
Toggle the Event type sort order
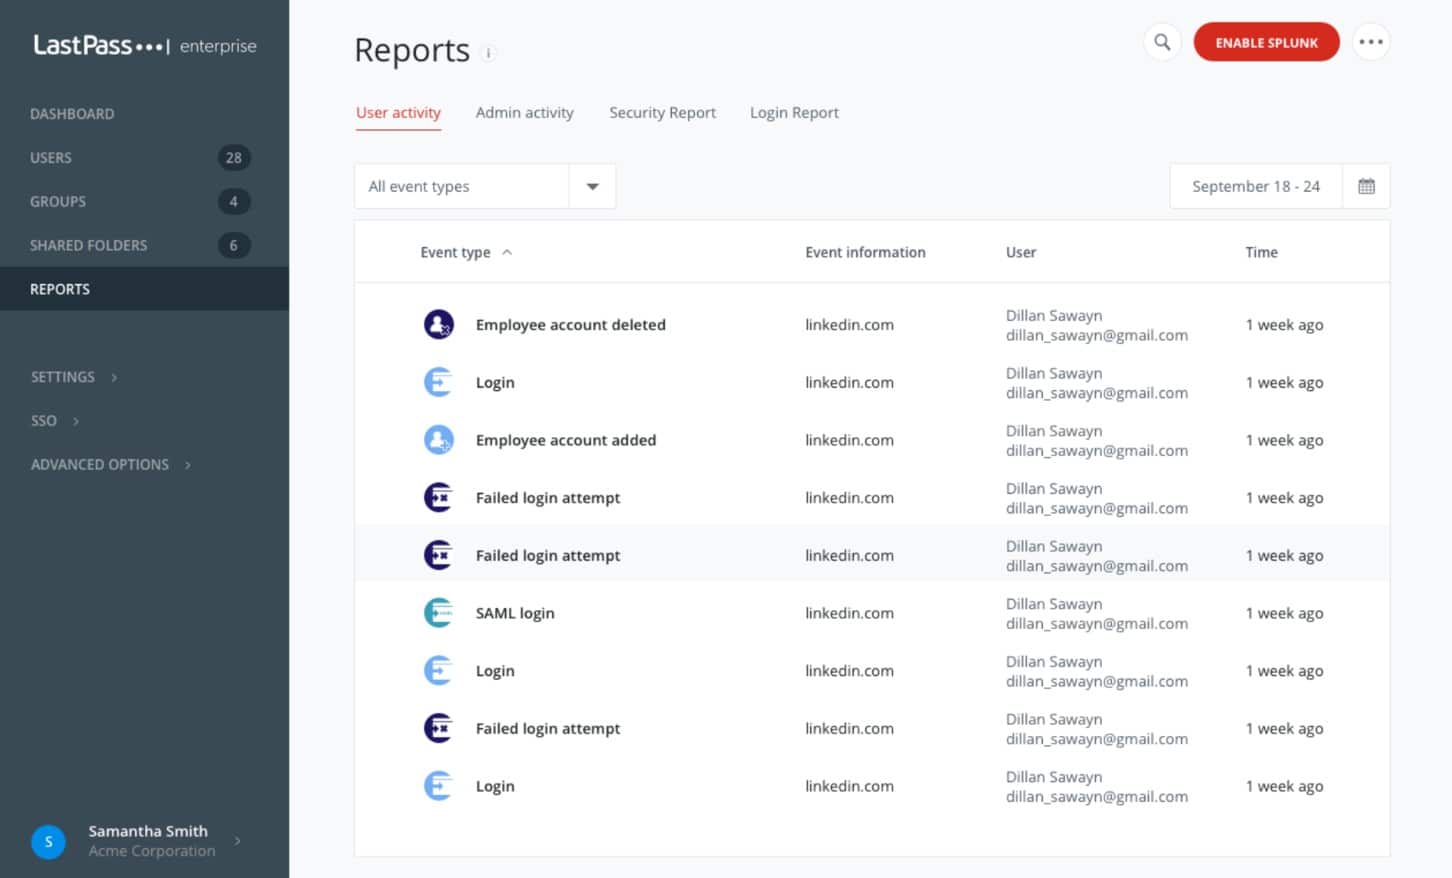508,252
